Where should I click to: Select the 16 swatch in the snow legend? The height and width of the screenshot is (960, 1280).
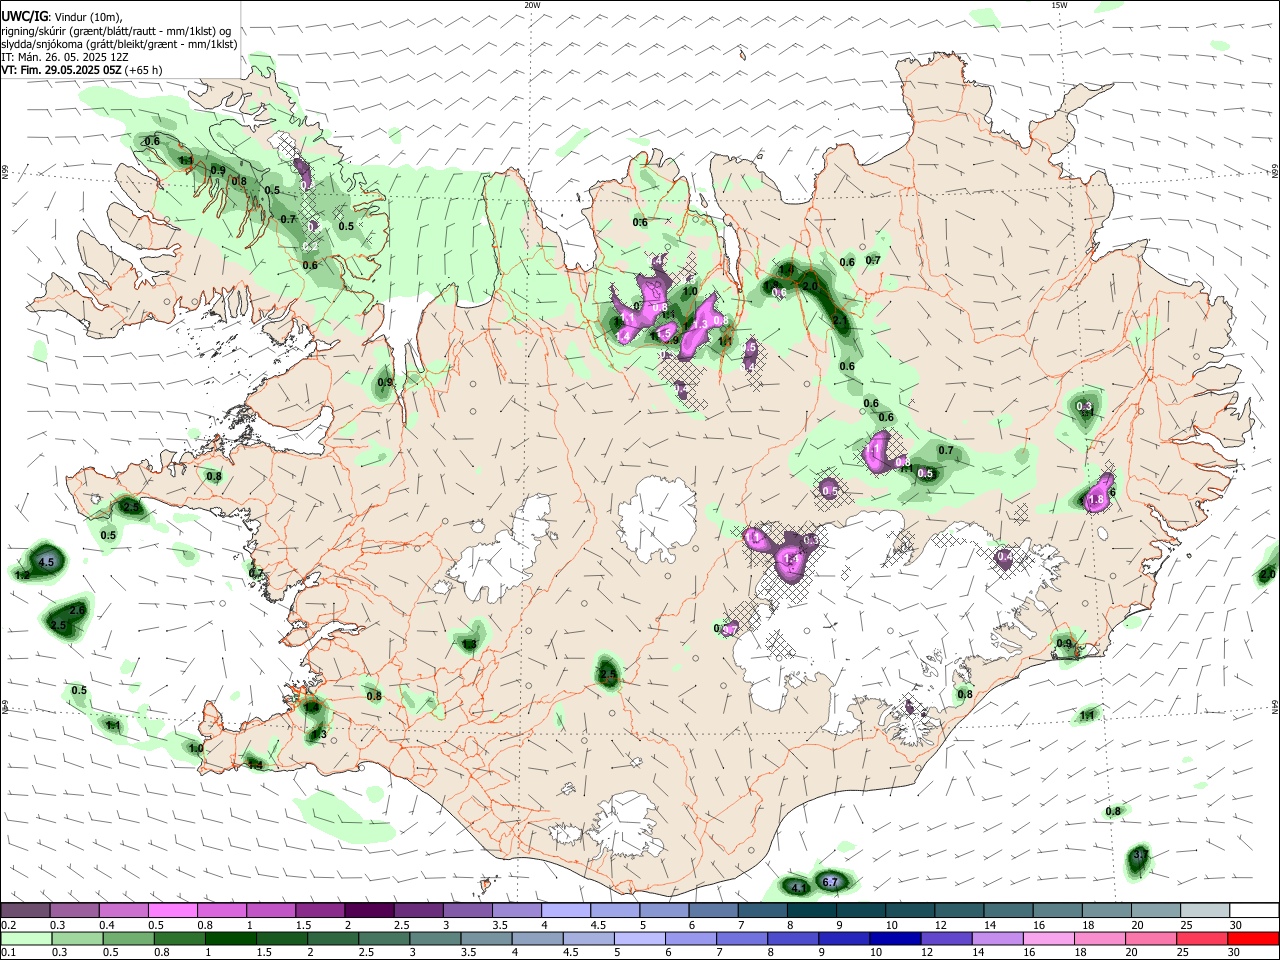coord(1057,911)
